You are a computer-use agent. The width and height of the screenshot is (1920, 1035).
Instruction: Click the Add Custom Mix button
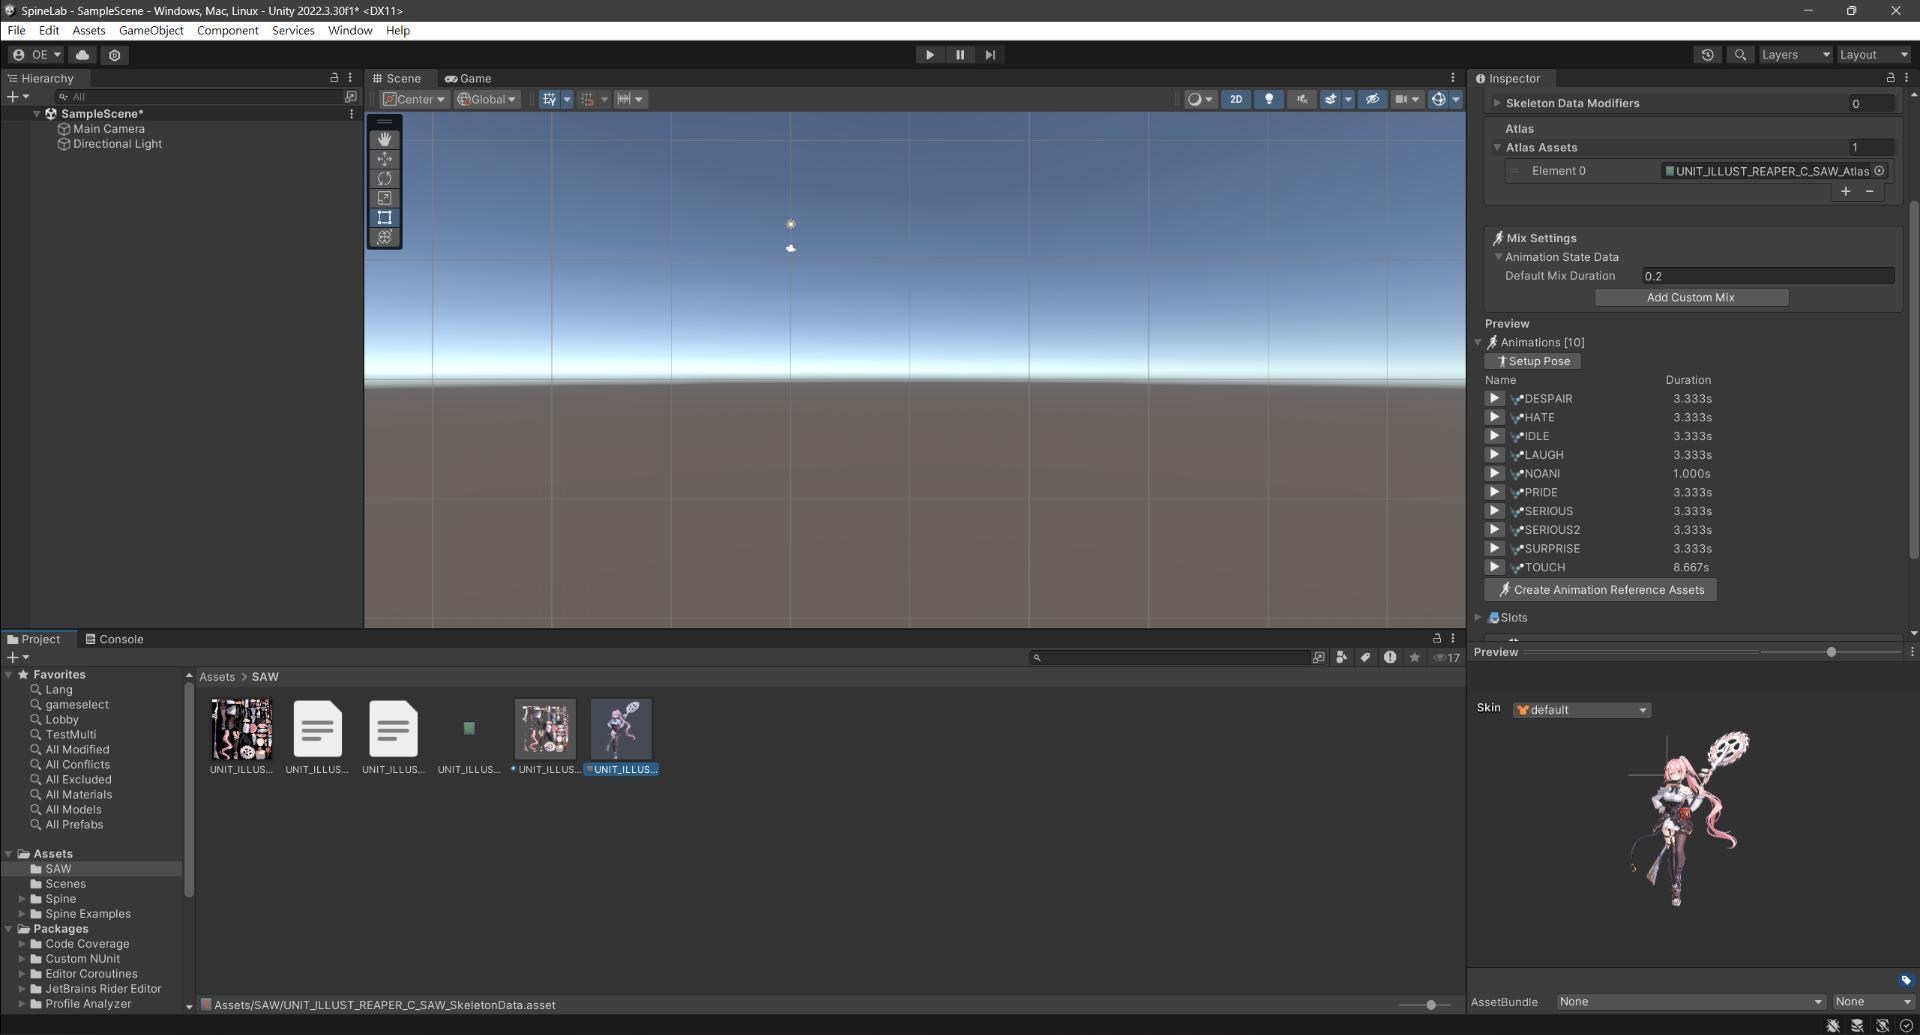(1691, 297)
